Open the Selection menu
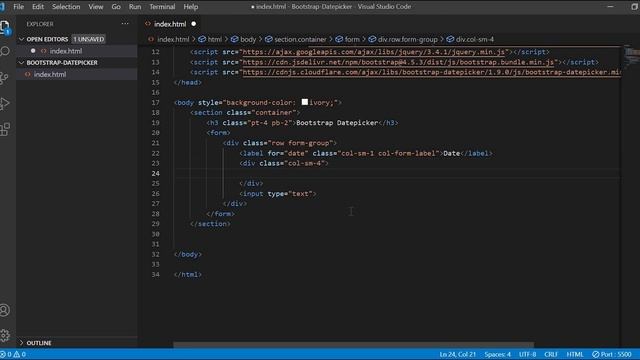 coord(66,7)
